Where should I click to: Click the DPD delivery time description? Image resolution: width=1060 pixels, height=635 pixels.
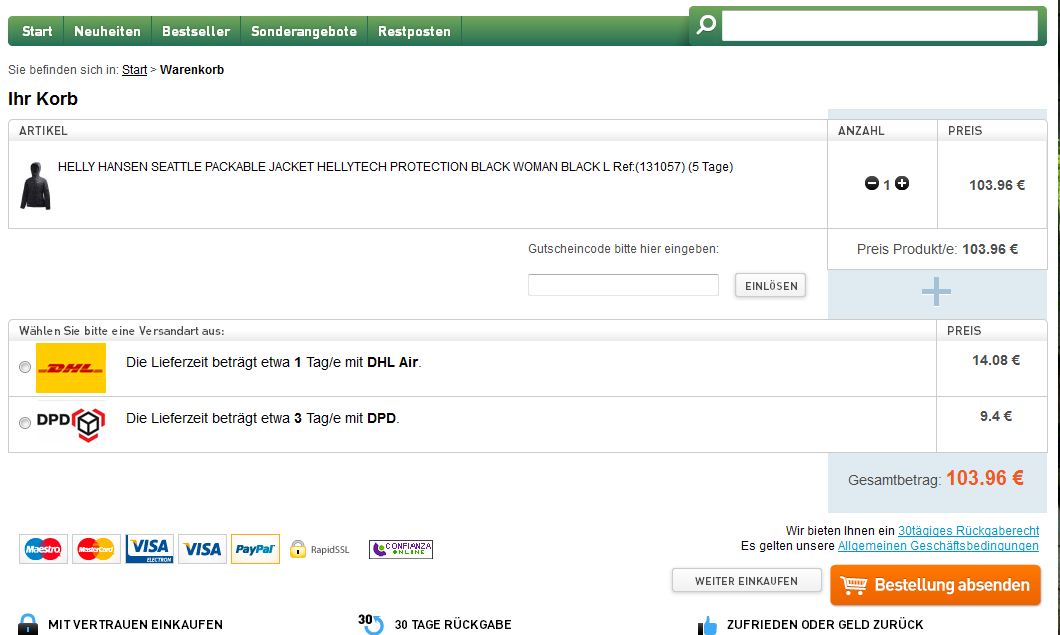coord(263,419)
